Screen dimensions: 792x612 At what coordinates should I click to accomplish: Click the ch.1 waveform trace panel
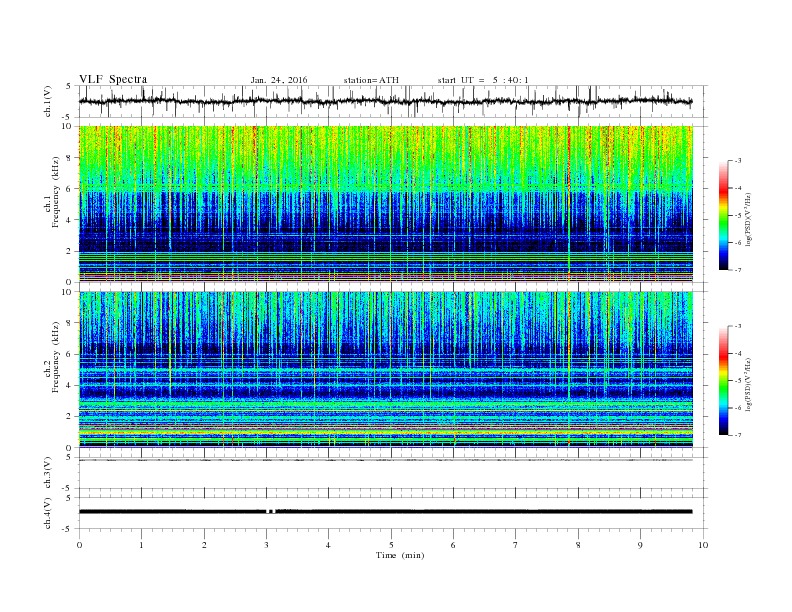pos(393,101)
